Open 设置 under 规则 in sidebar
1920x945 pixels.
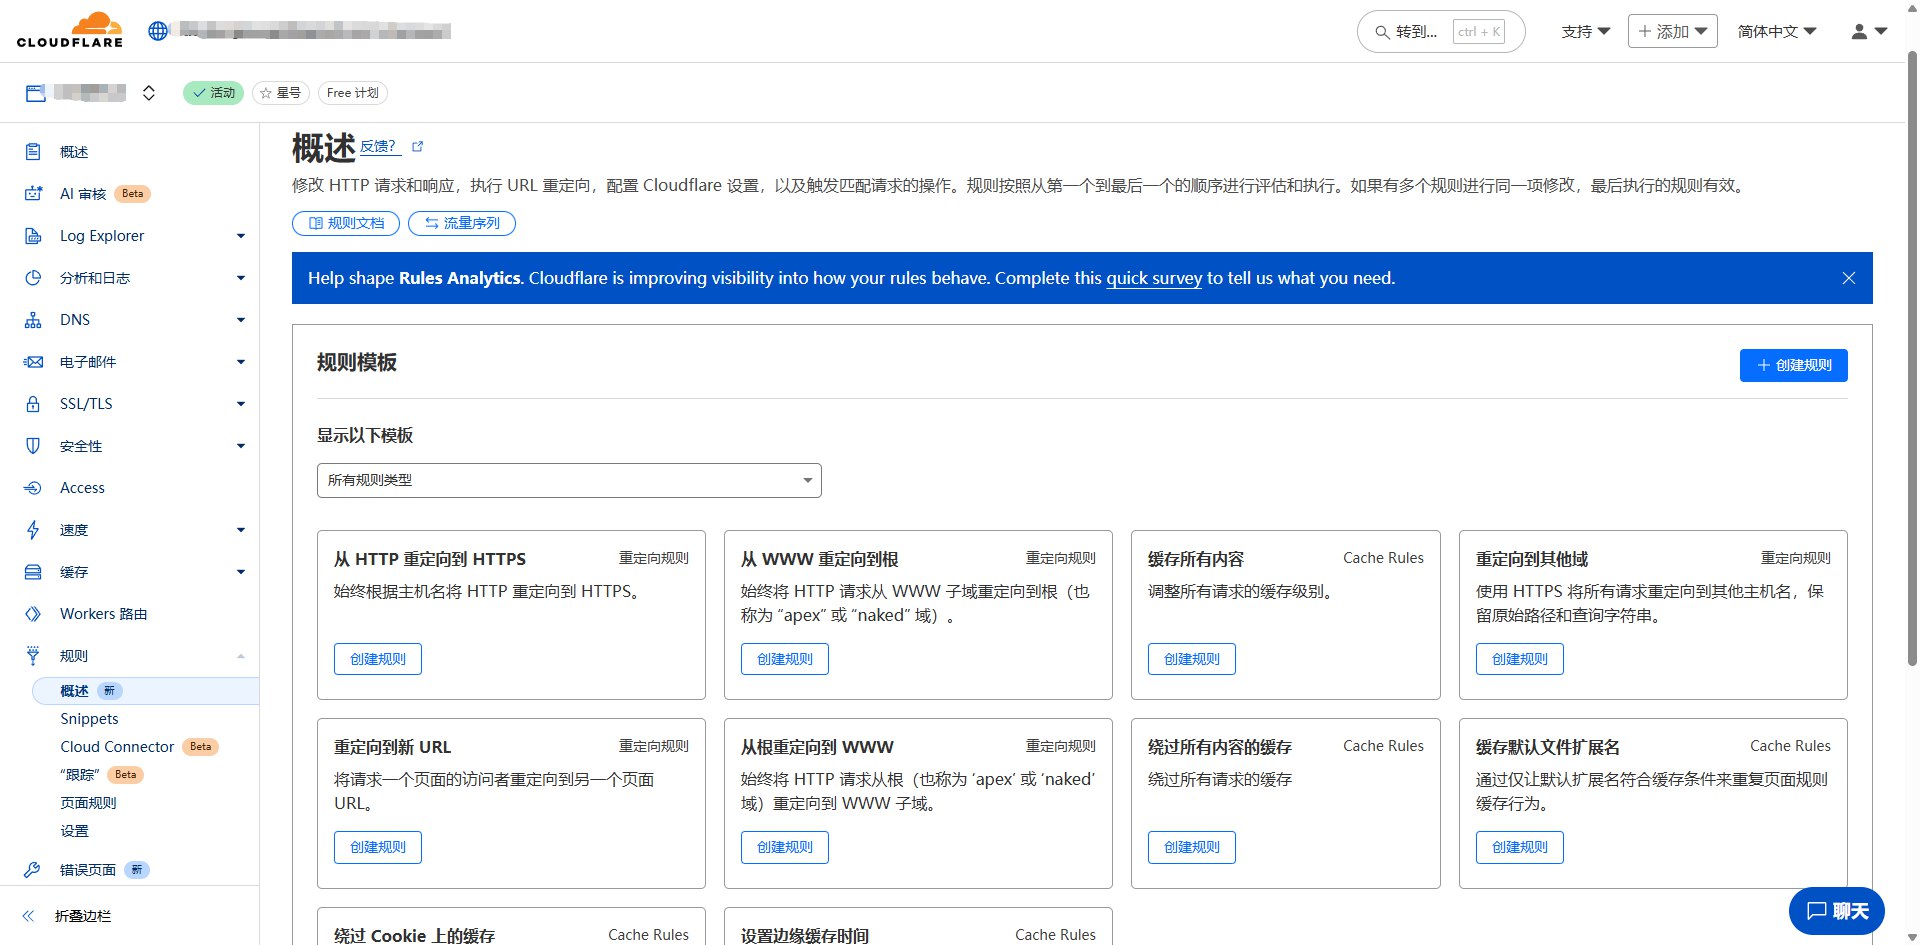click(74, 831)
